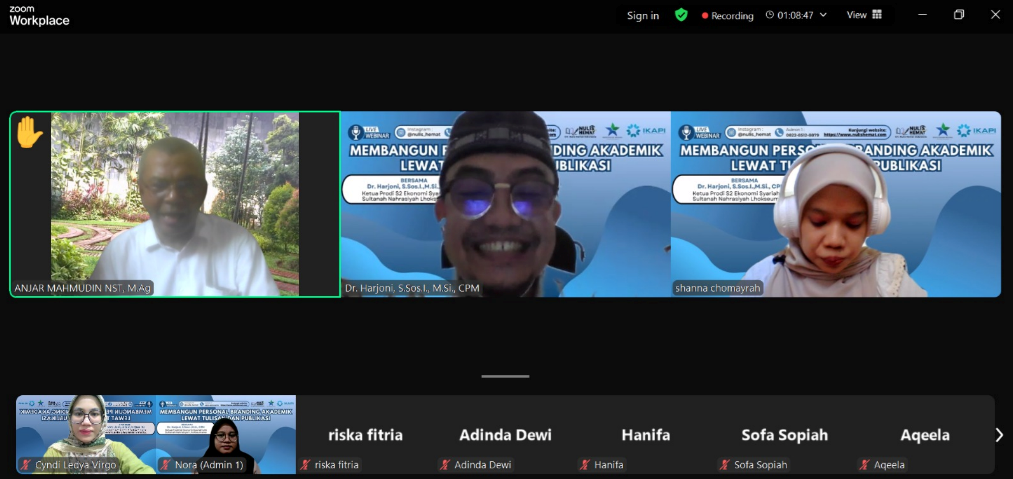Click the grid icon next to View

[x=877, y=15]
